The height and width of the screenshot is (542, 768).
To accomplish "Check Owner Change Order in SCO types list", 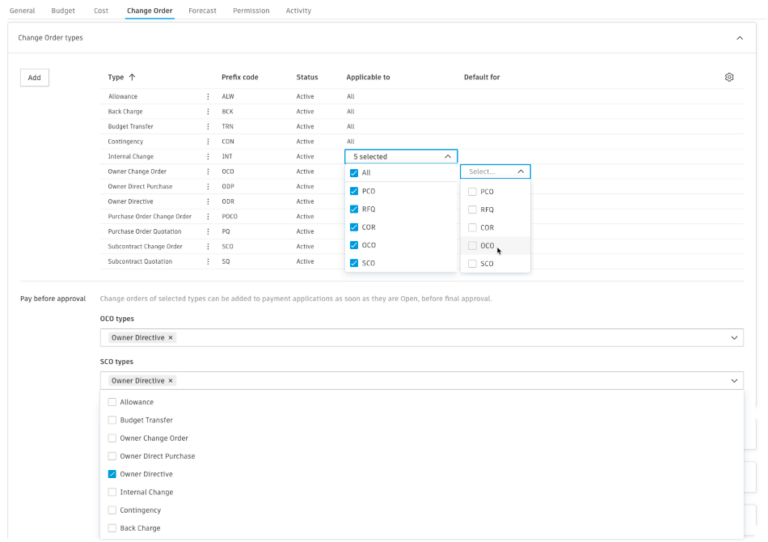I will pos(112,438).
